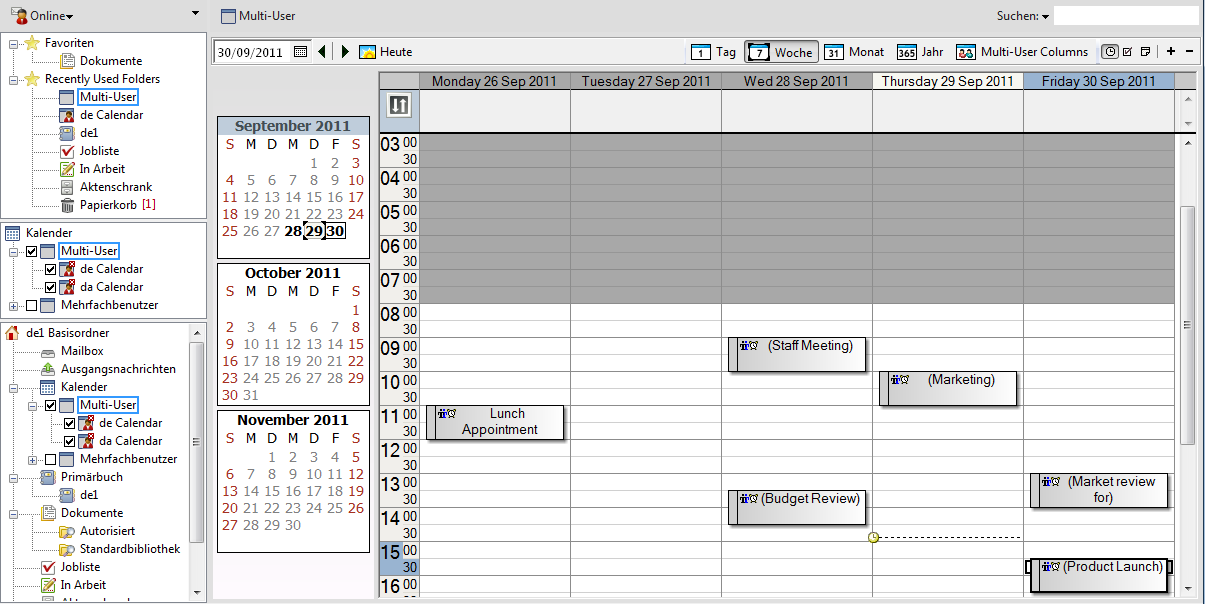Image resolution: width=1205 pixels, height=604 pixels.
Task: Click the de1 address book icon in recent folders
Action: [67, 133]
